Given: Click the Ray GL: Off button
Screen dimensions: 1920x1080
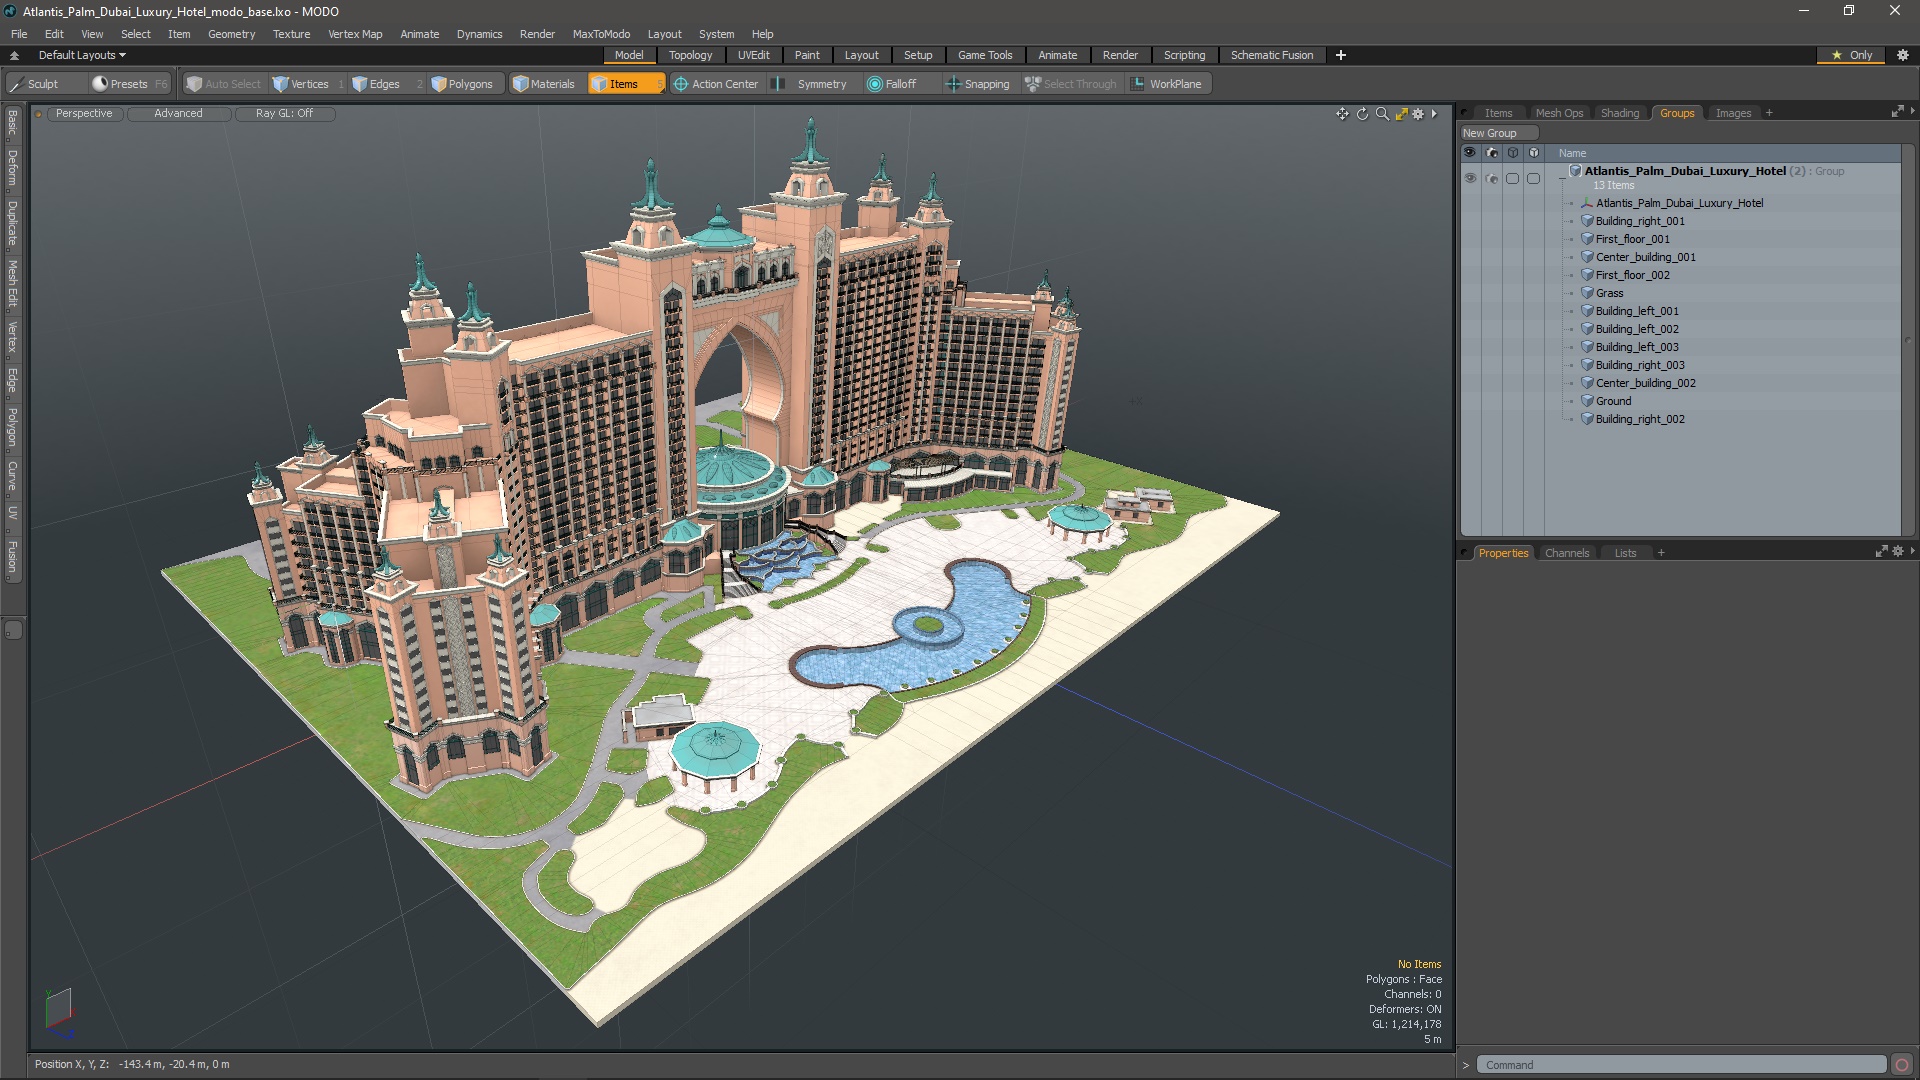Looking at the screenshot, I should coord(284,113).
